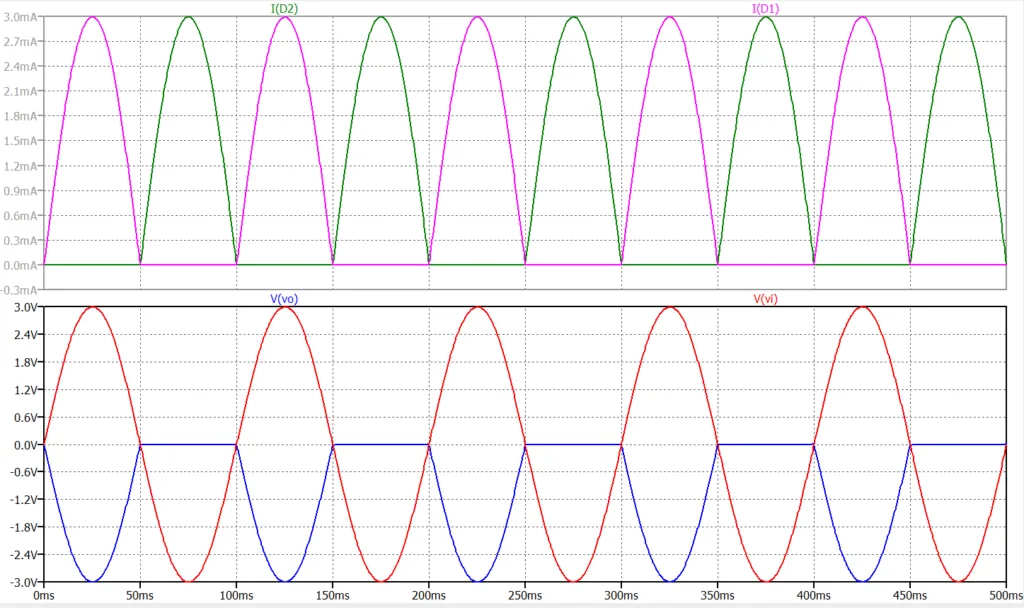Select the 2.4V voltage axis label
Screen dimensions: 1024x608
tap(24, 334)
